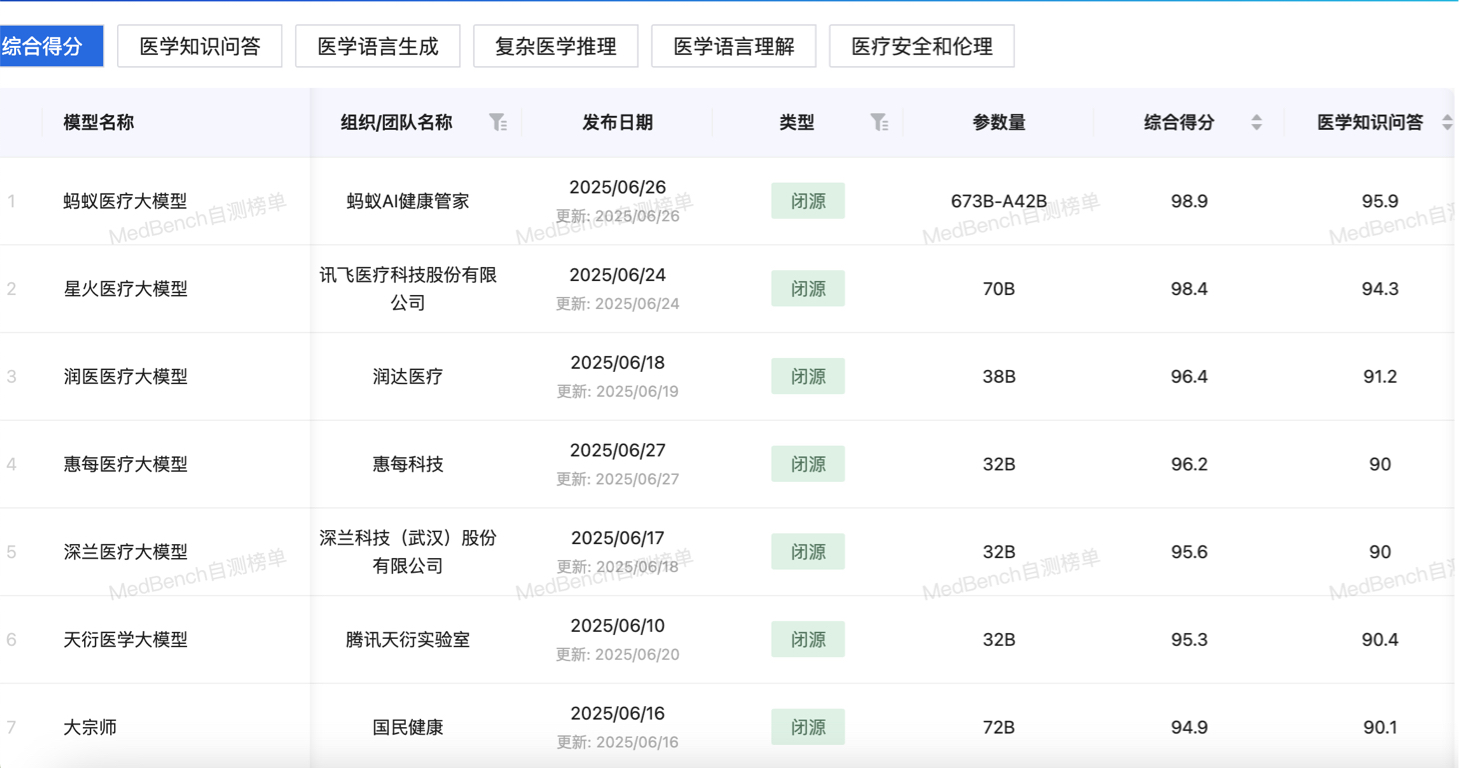
Task: Click release date 2025/06/26
Action: pos(617,187)
